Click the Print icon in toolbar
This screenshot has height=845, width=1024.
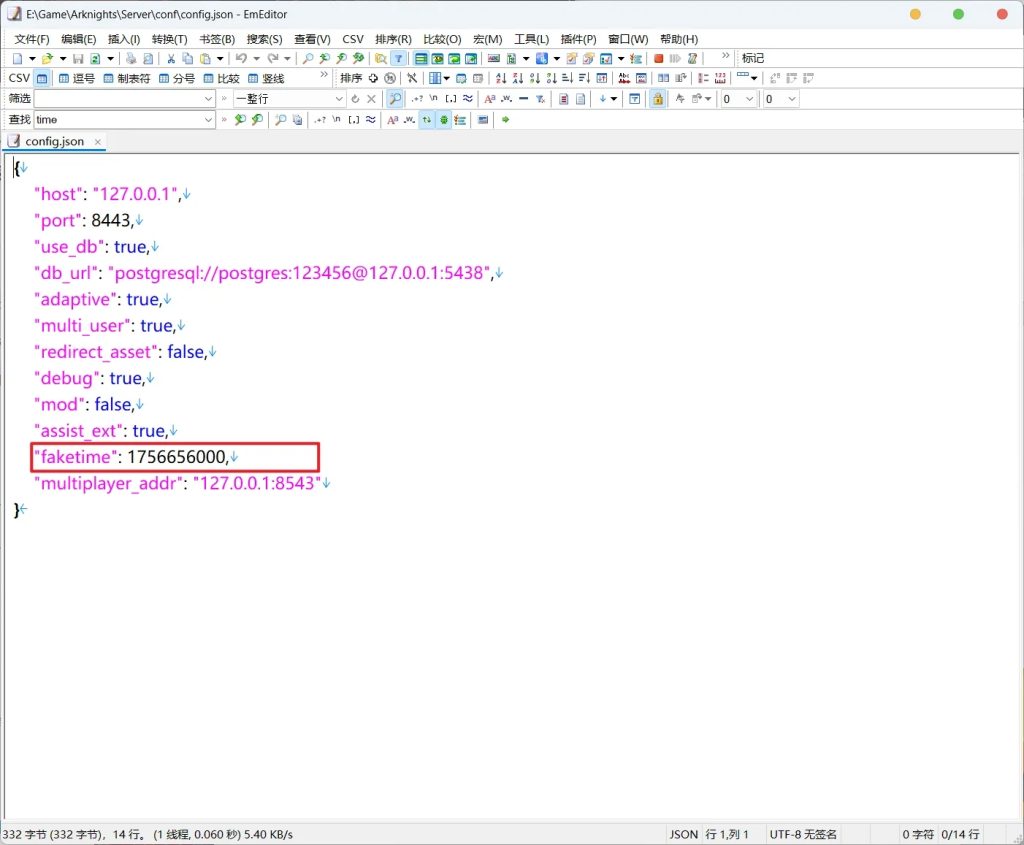[x=131, y=59]
